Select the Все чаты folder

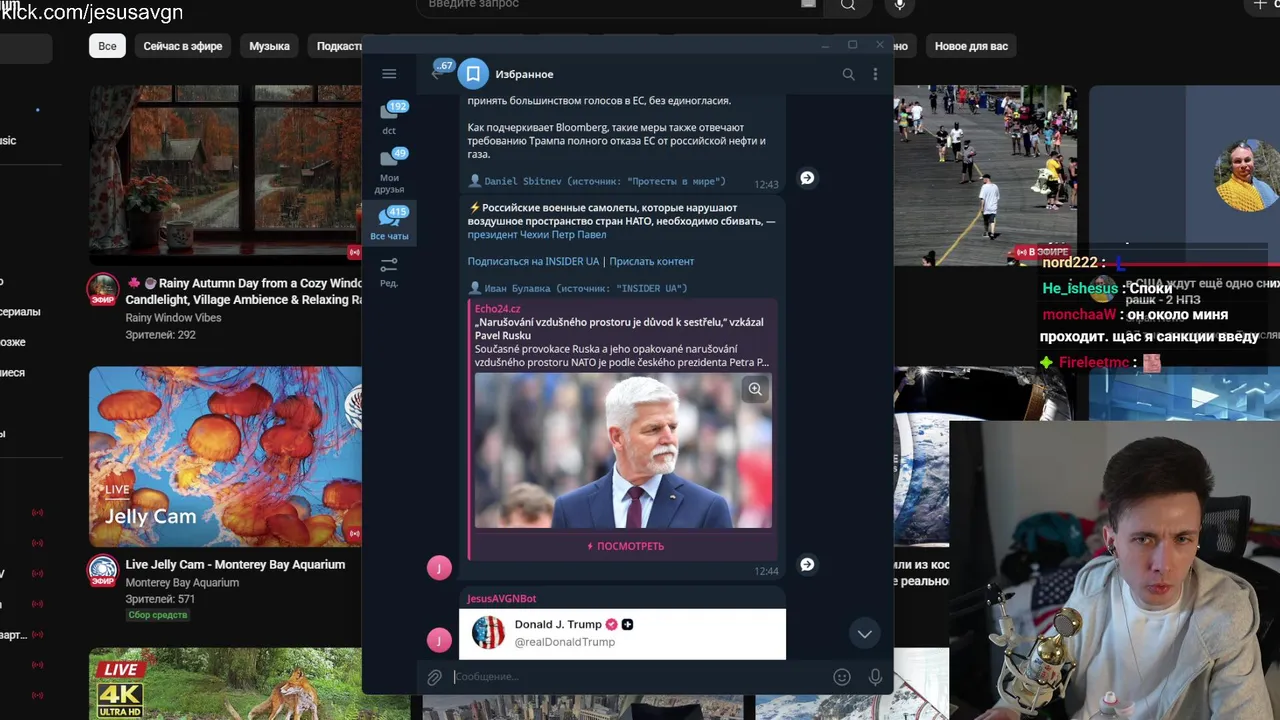(389, 223)
